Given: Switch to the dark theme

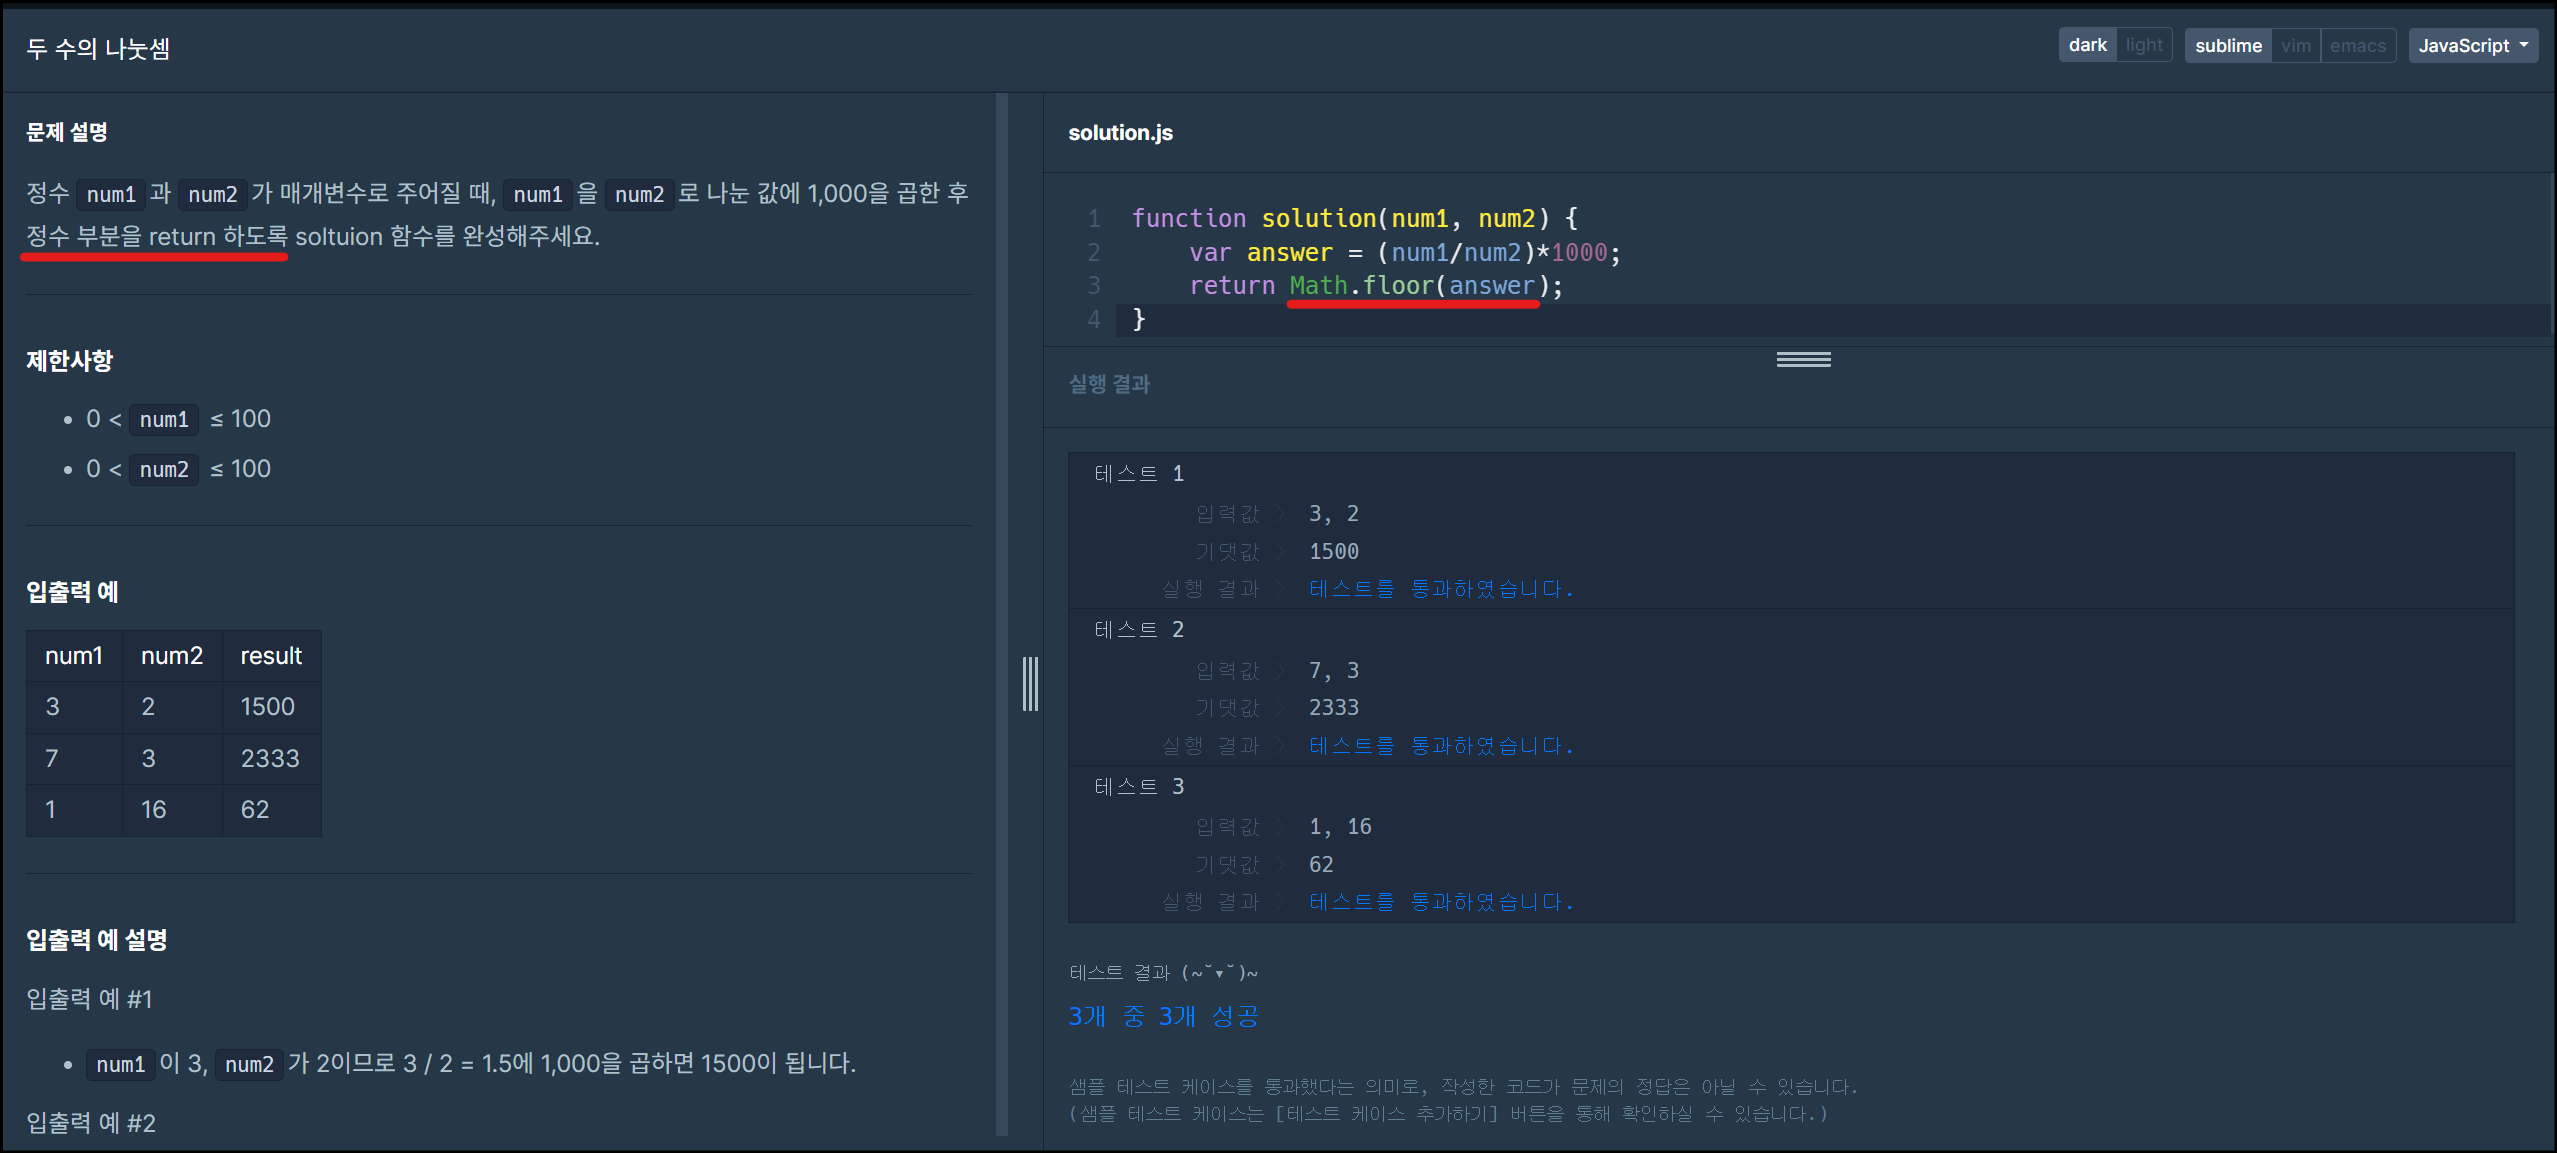Looking at the screenshot, I should (2087, 45).
